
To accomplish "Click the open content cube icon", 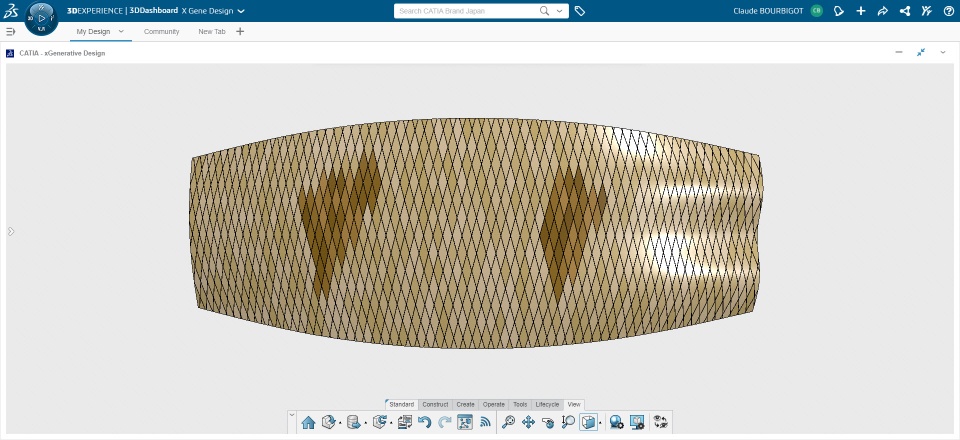I will (329, 422).
